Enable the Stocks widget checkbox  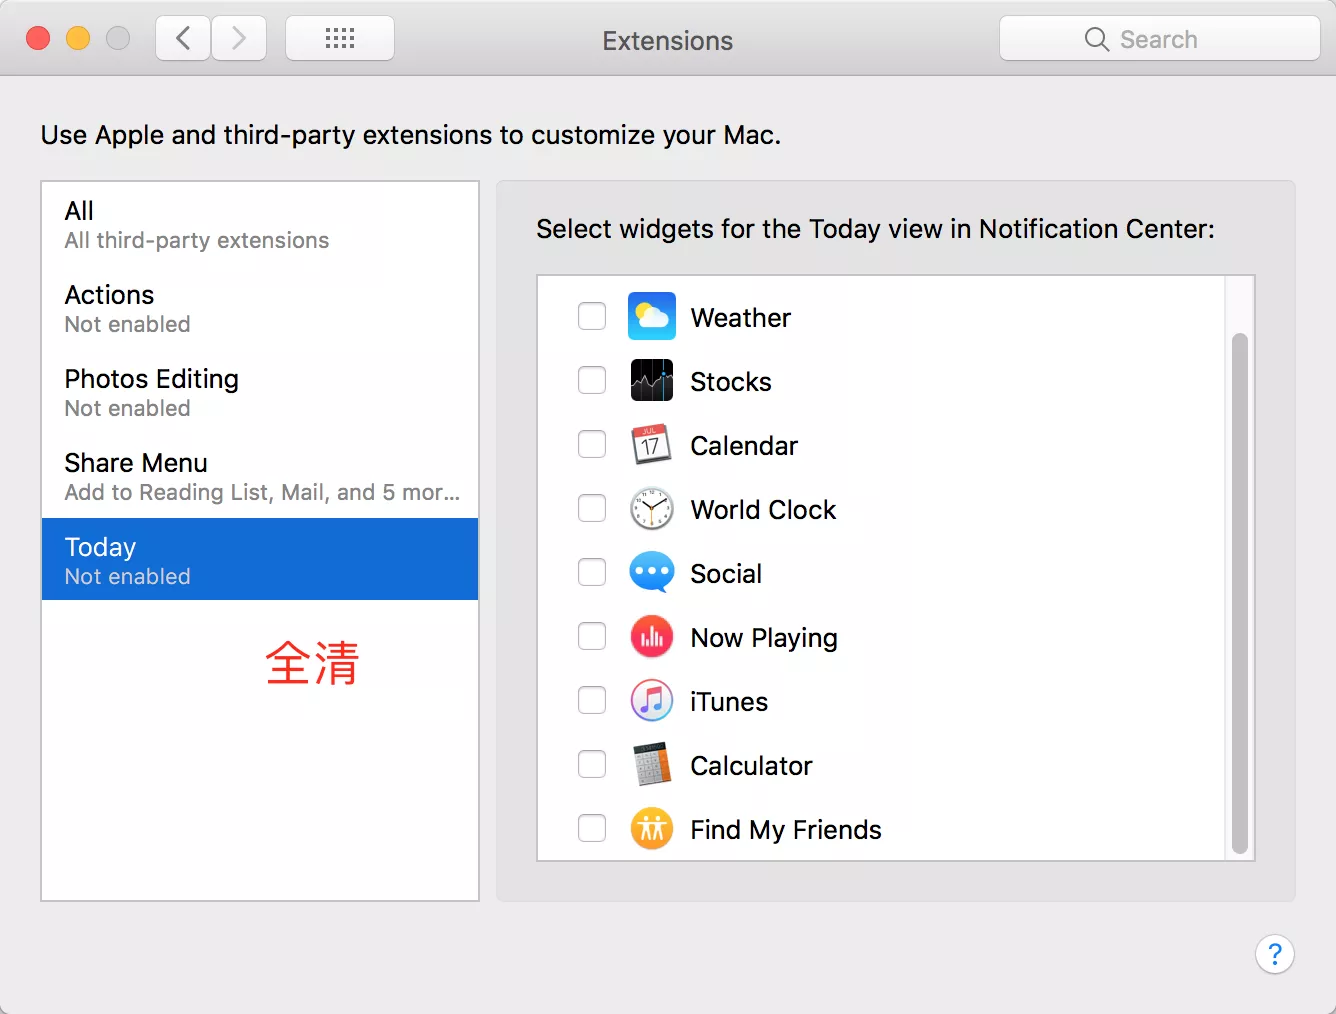[592, 380]
